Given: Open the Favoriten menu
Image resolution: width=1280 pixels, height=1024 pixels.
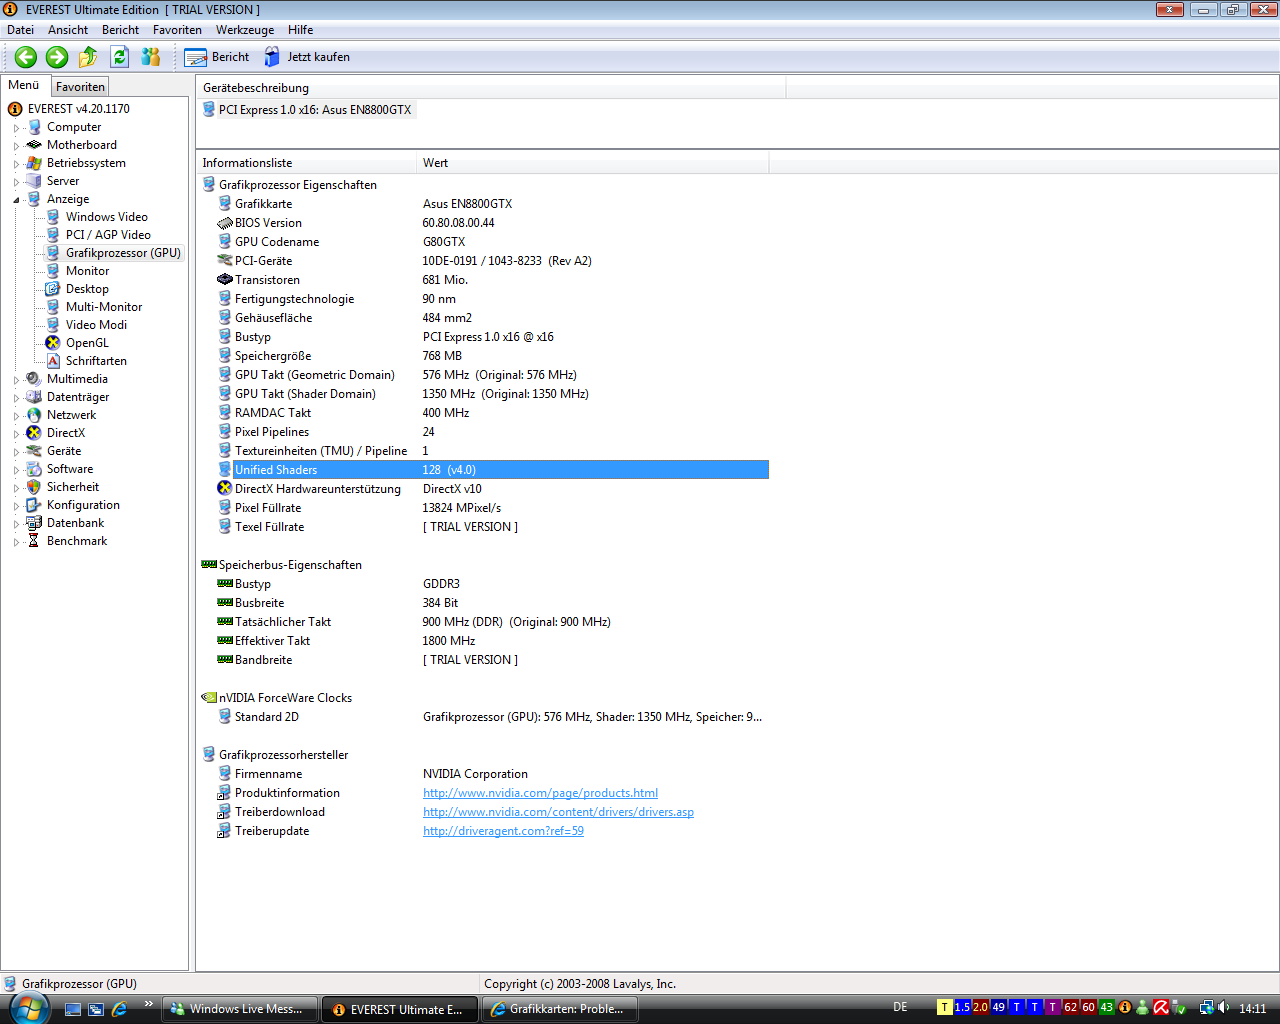Looking at the screenshot, I should point(177,30).
